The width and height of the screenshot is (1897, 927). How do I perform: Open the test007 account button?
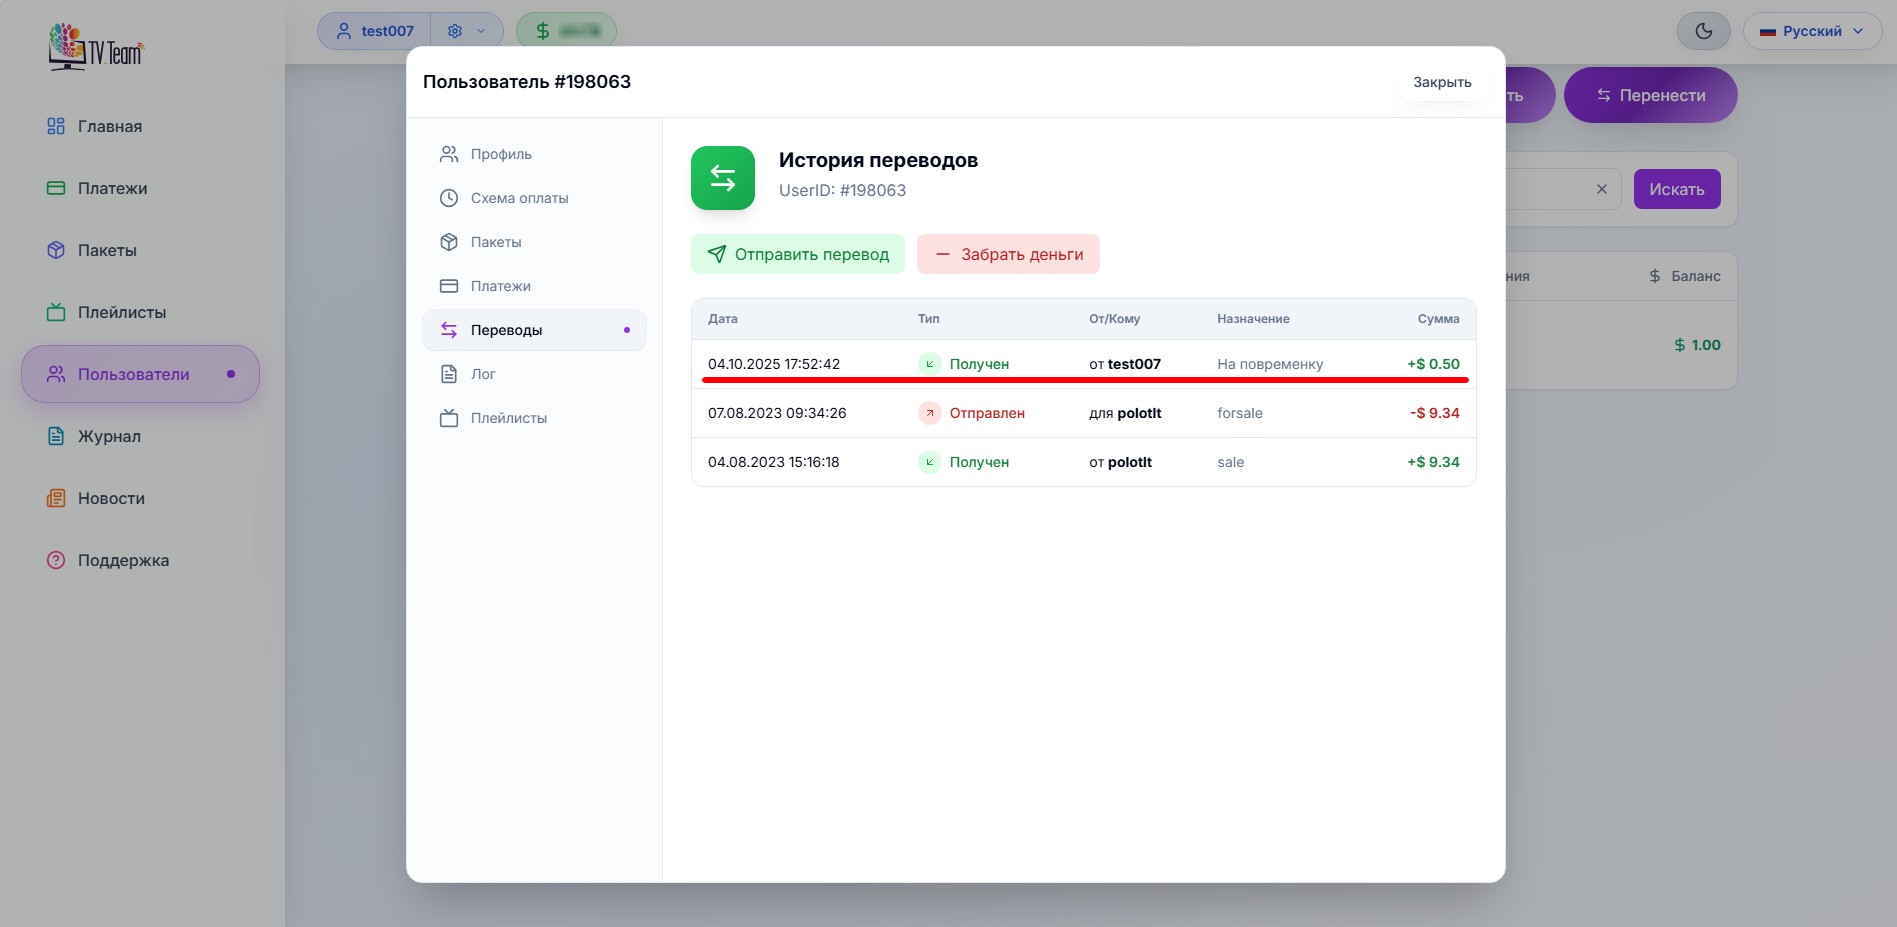[x=375, y=31]
